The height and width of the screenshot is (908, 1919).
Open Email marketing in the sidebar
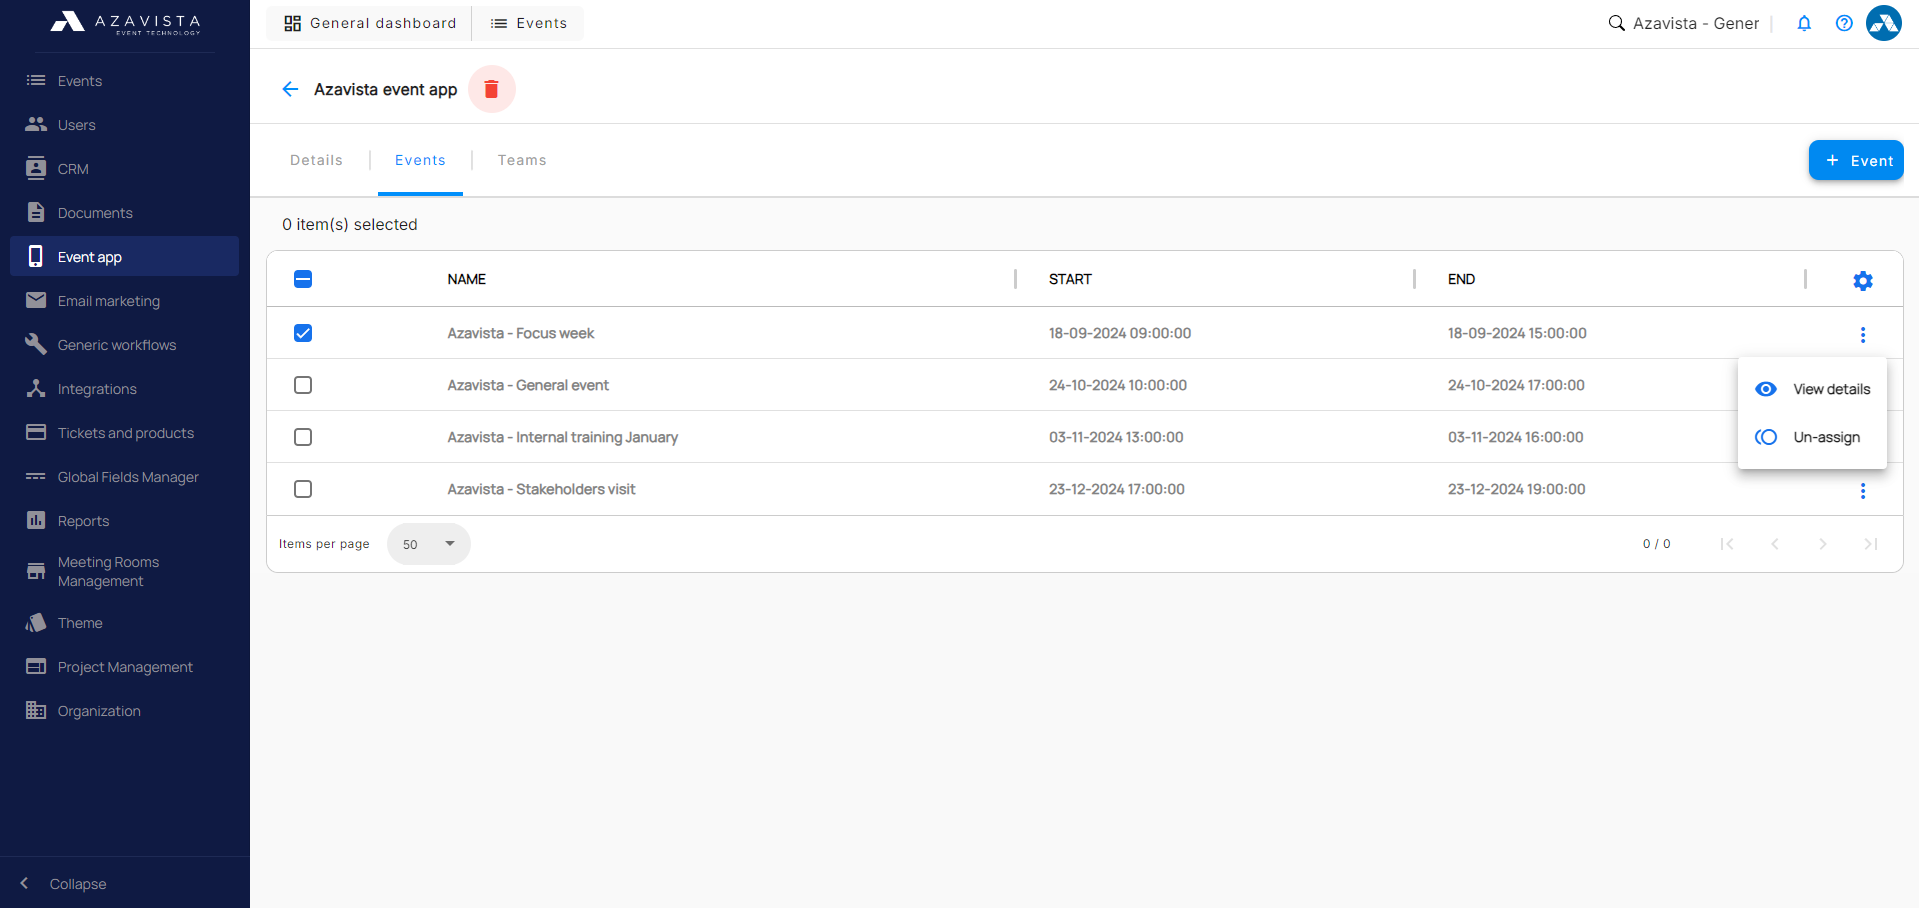tap(125, 301)
